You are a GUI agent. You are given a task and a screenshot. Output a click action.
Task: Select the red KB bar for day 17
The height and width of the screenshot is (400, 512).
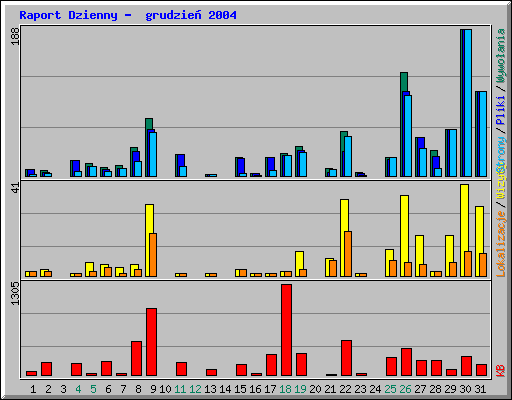coord(271,365)
